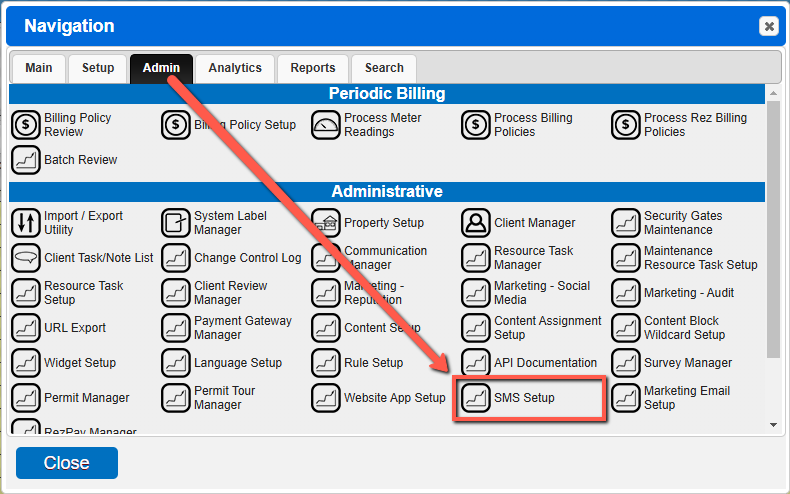Screen dimensions: 790x494
Task: Select the Admin tab
Action: coord(161,69)
